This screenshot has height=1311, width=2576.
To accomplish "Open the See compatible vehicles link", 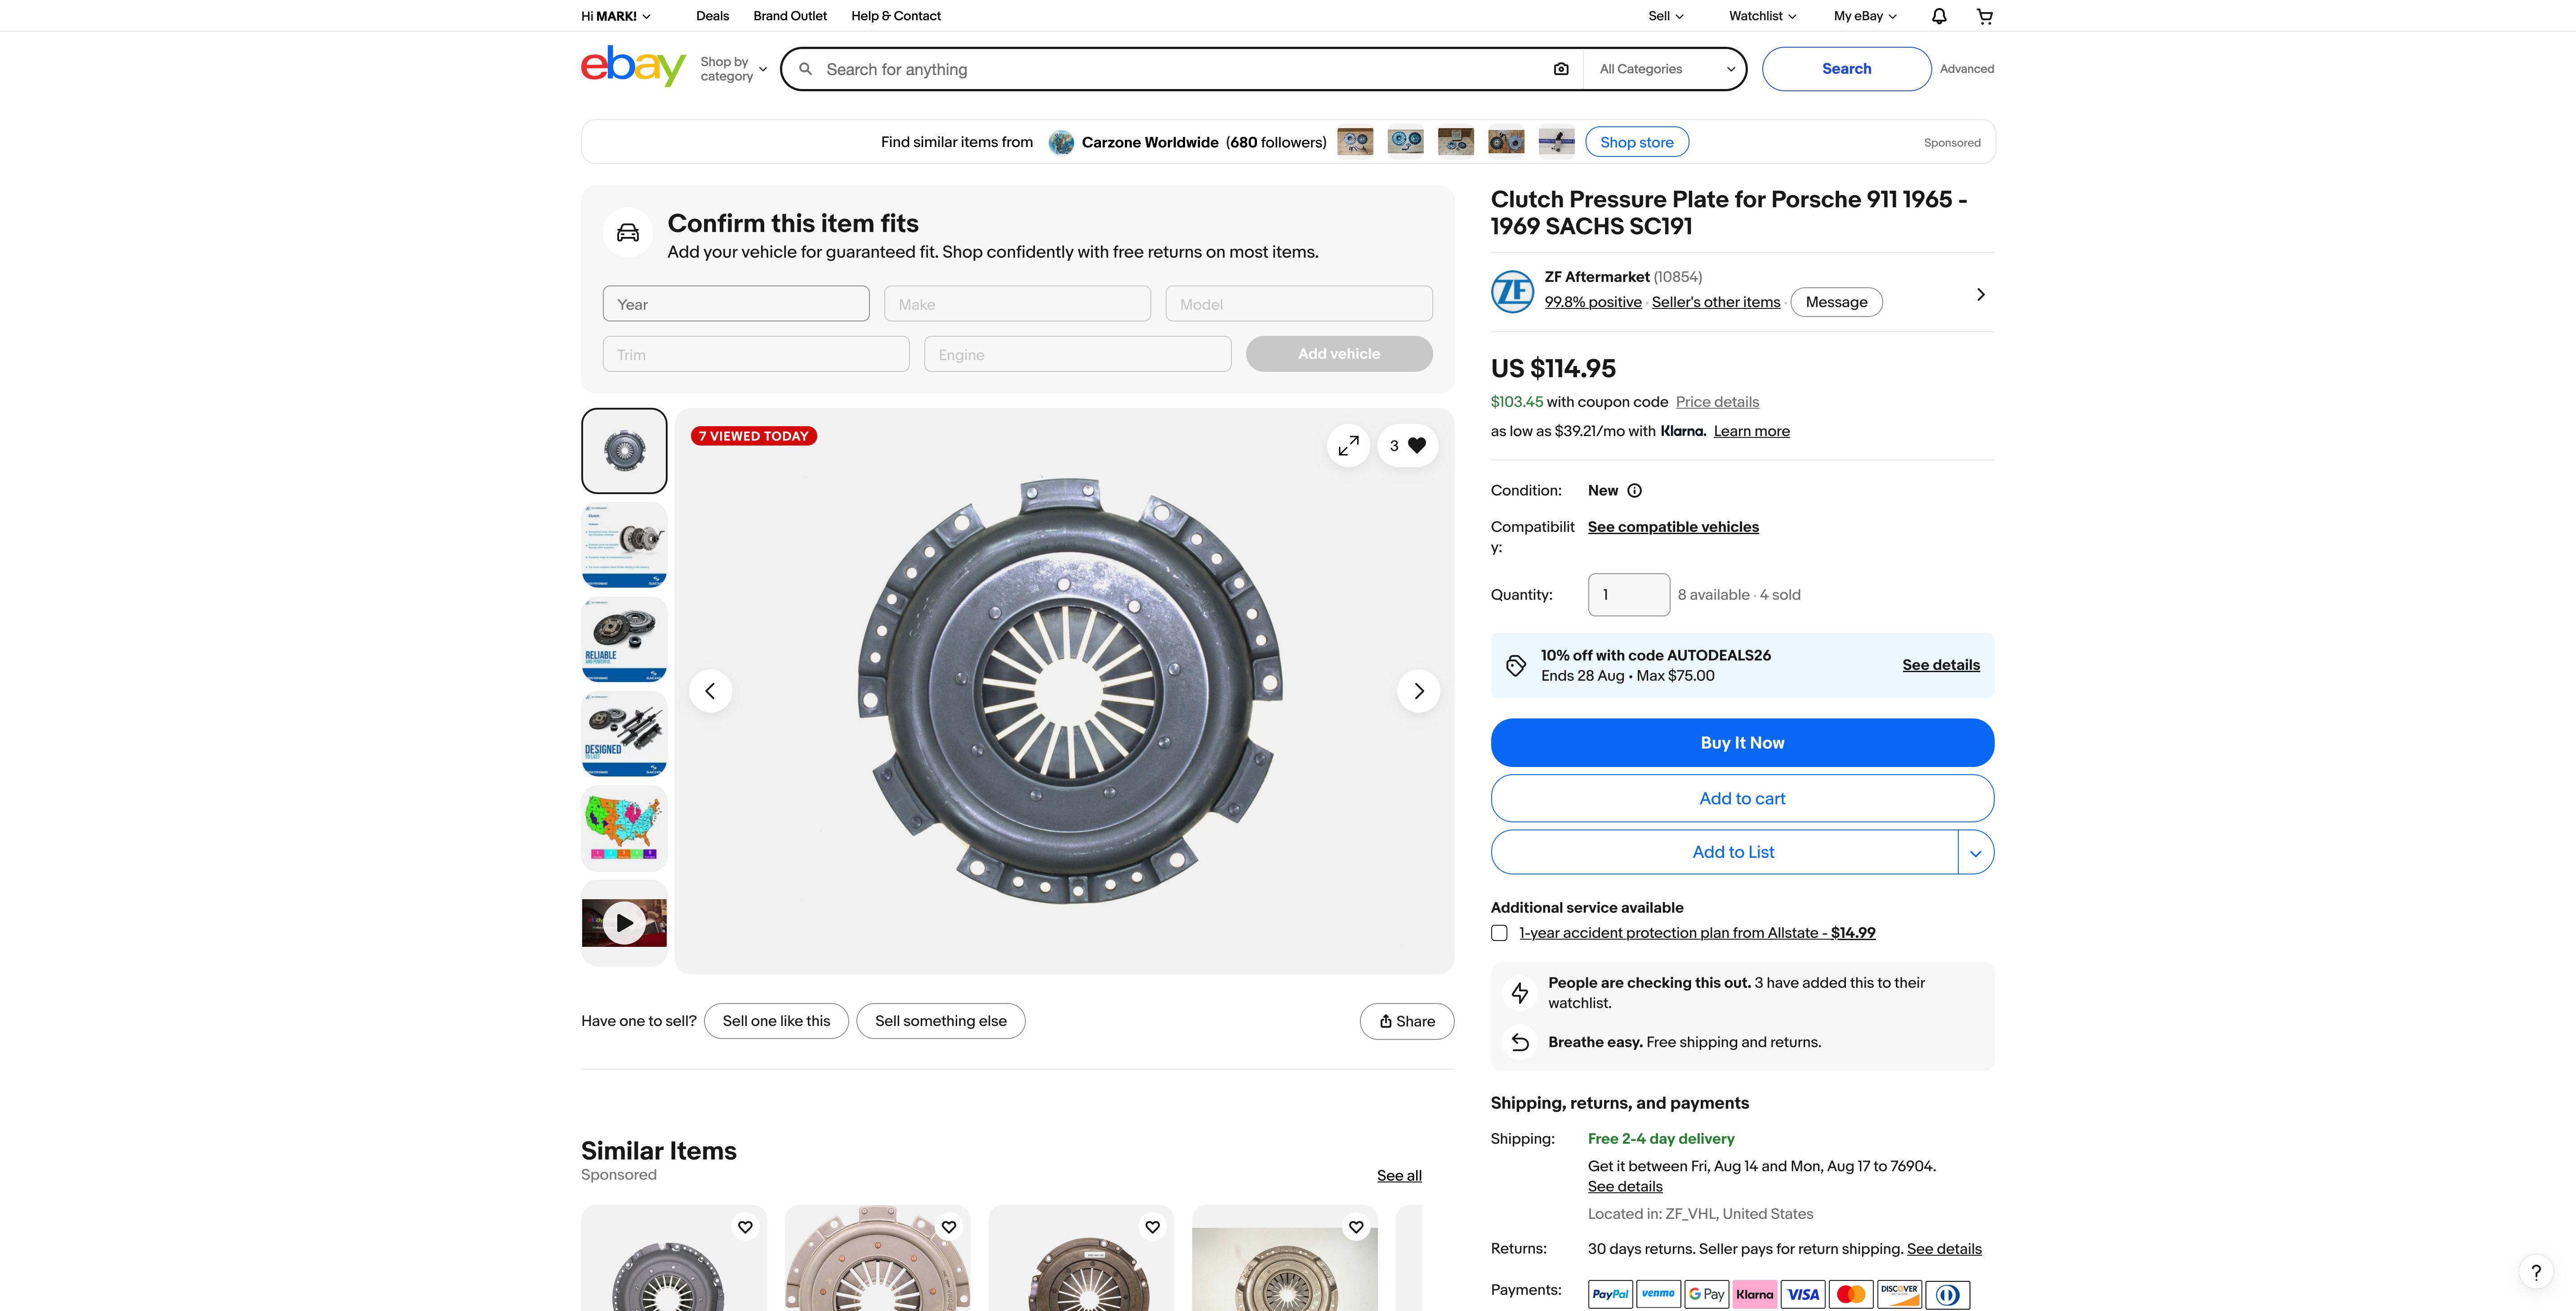I will (1673, 527).
